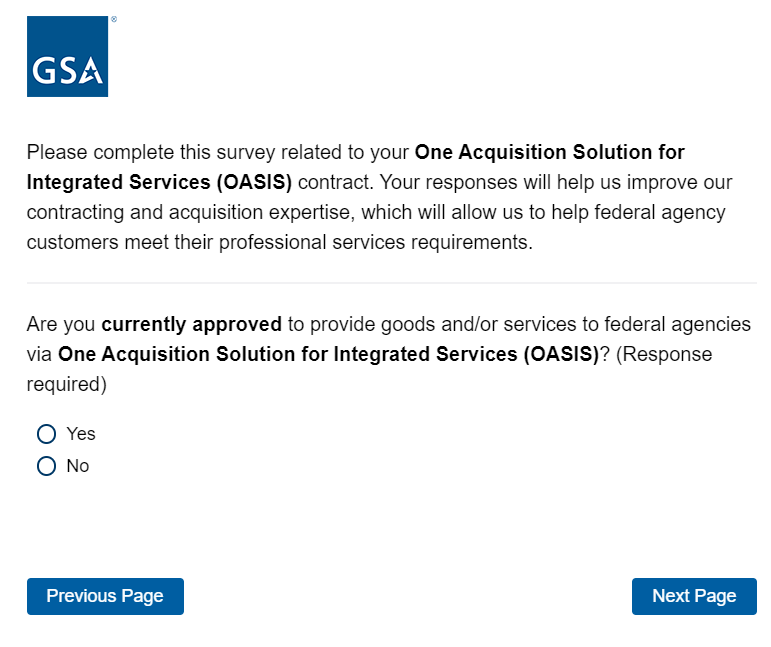Click the "No" answer label text
Viewport: 771px width, 647px height.
78,466
